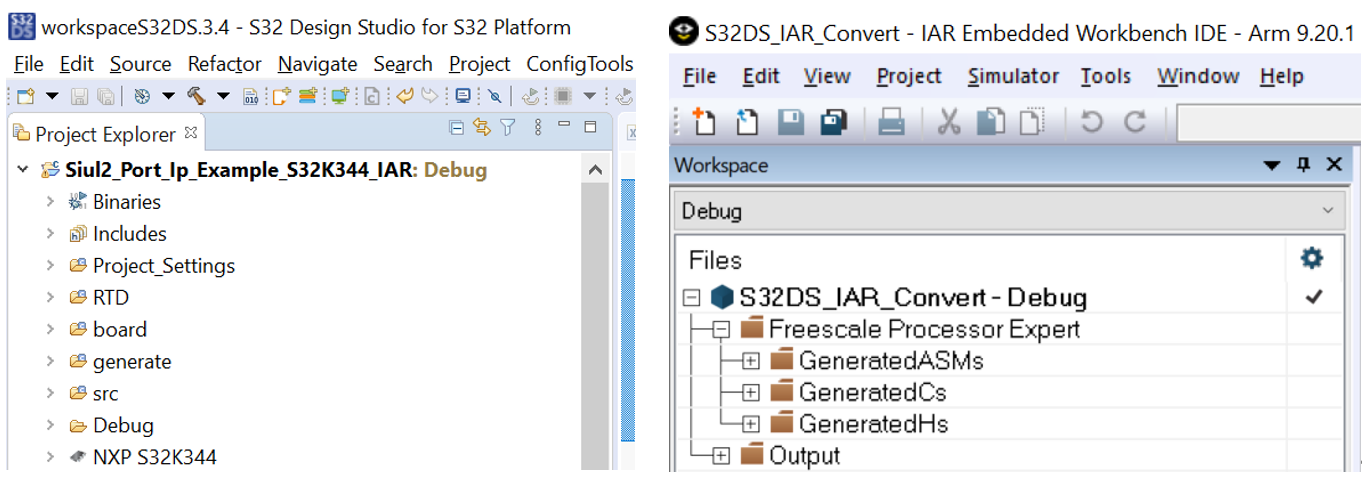
Task: Open the Simulator menu in IAR
Action: [1013, 76]
